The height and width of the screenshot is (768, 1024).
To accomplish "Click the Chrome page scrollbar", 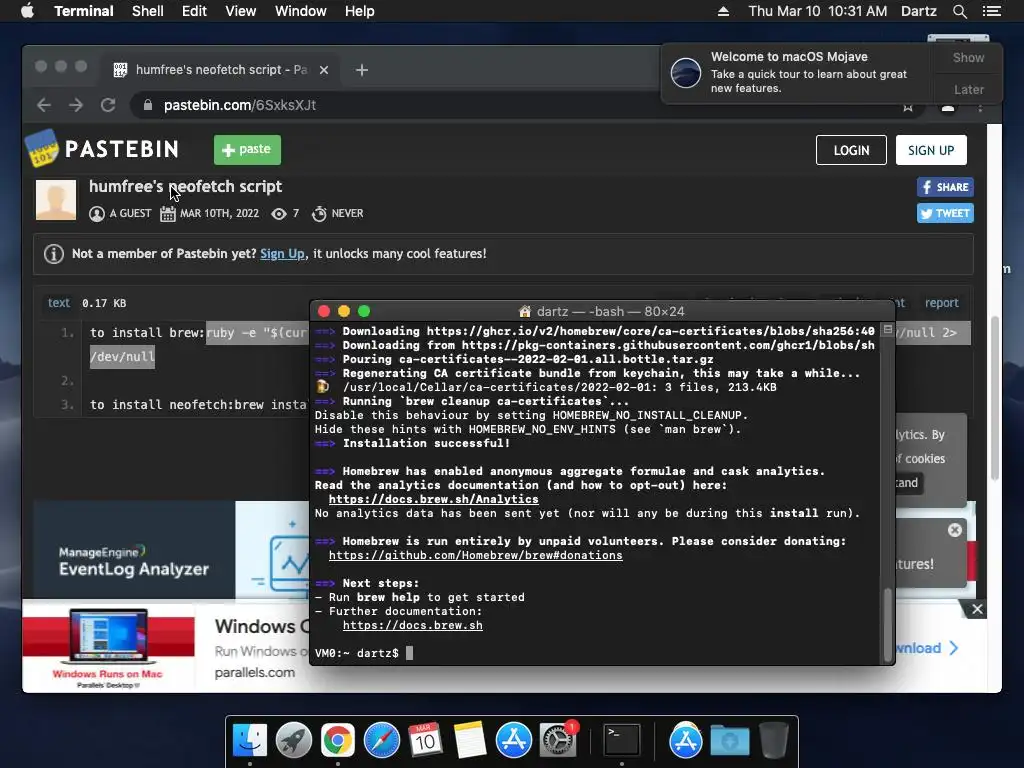I will [x=995, y=398].
